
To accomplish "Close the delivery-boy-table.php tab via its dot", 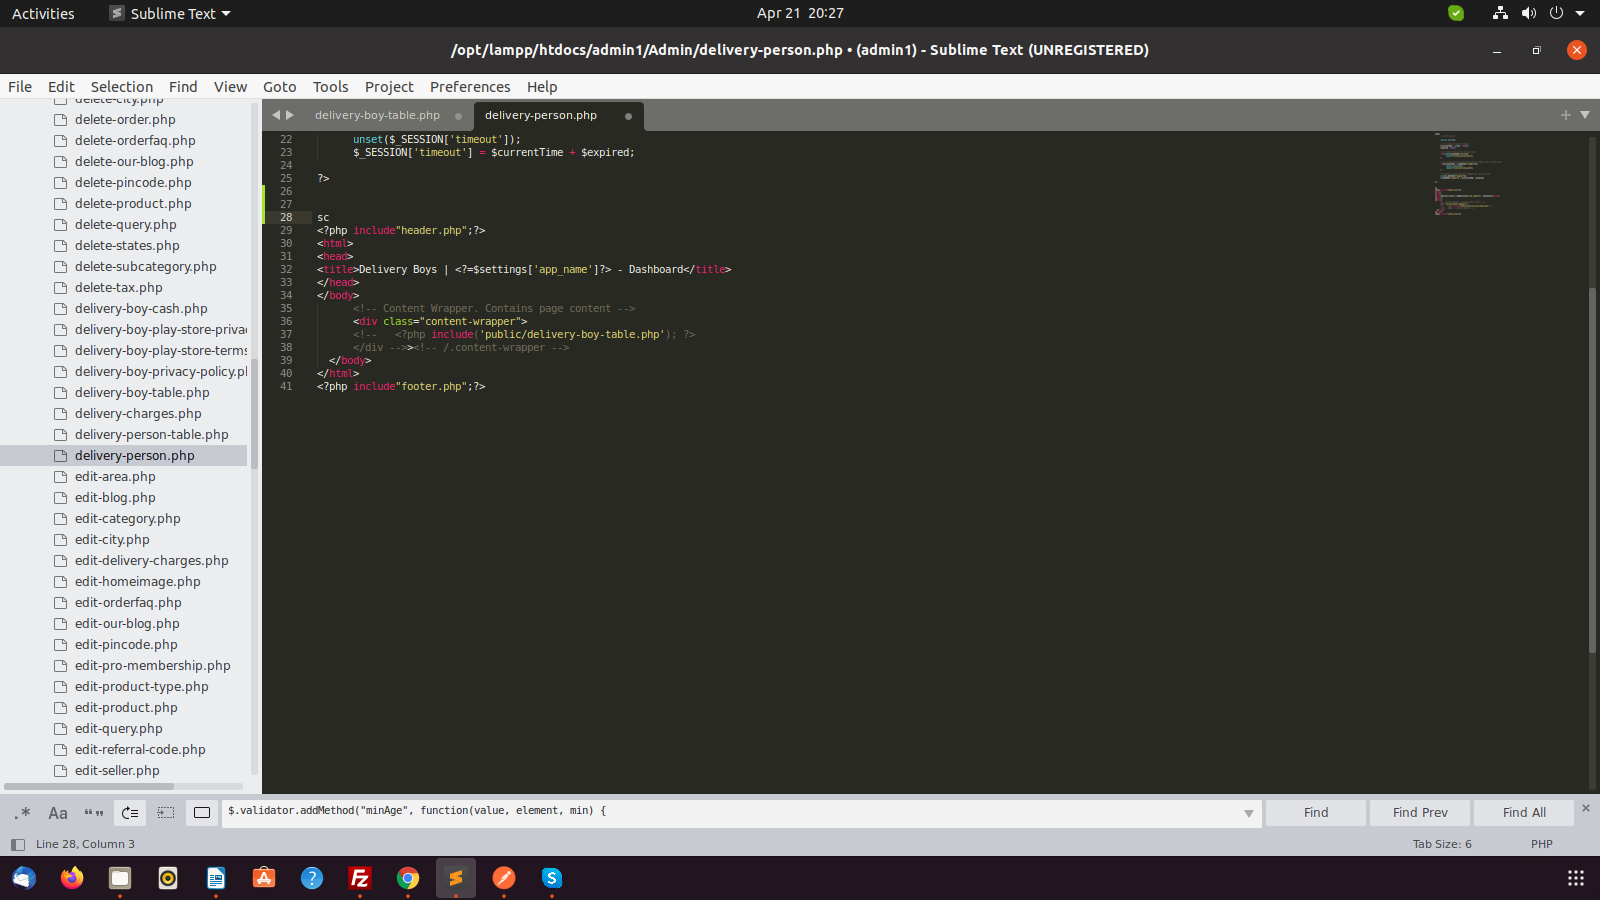I will pyautogui.click(x=459, y=116).
